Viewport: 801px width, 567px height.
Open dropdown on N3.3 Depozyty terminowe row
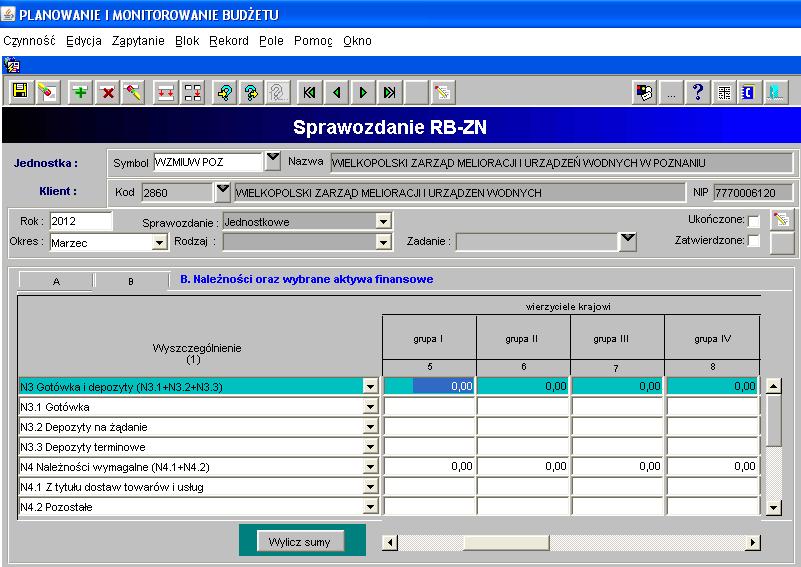[371, 447]
